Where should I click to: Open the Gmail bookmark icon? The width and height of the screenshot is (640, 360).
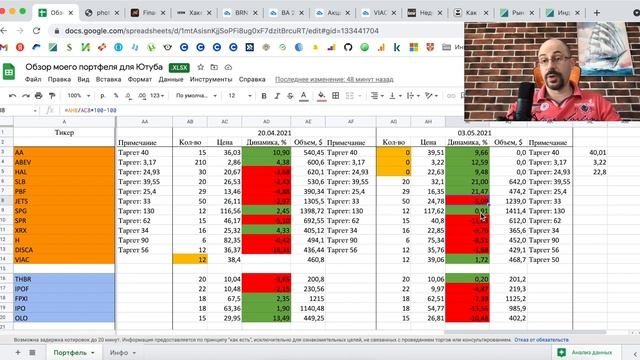(4, 47)
